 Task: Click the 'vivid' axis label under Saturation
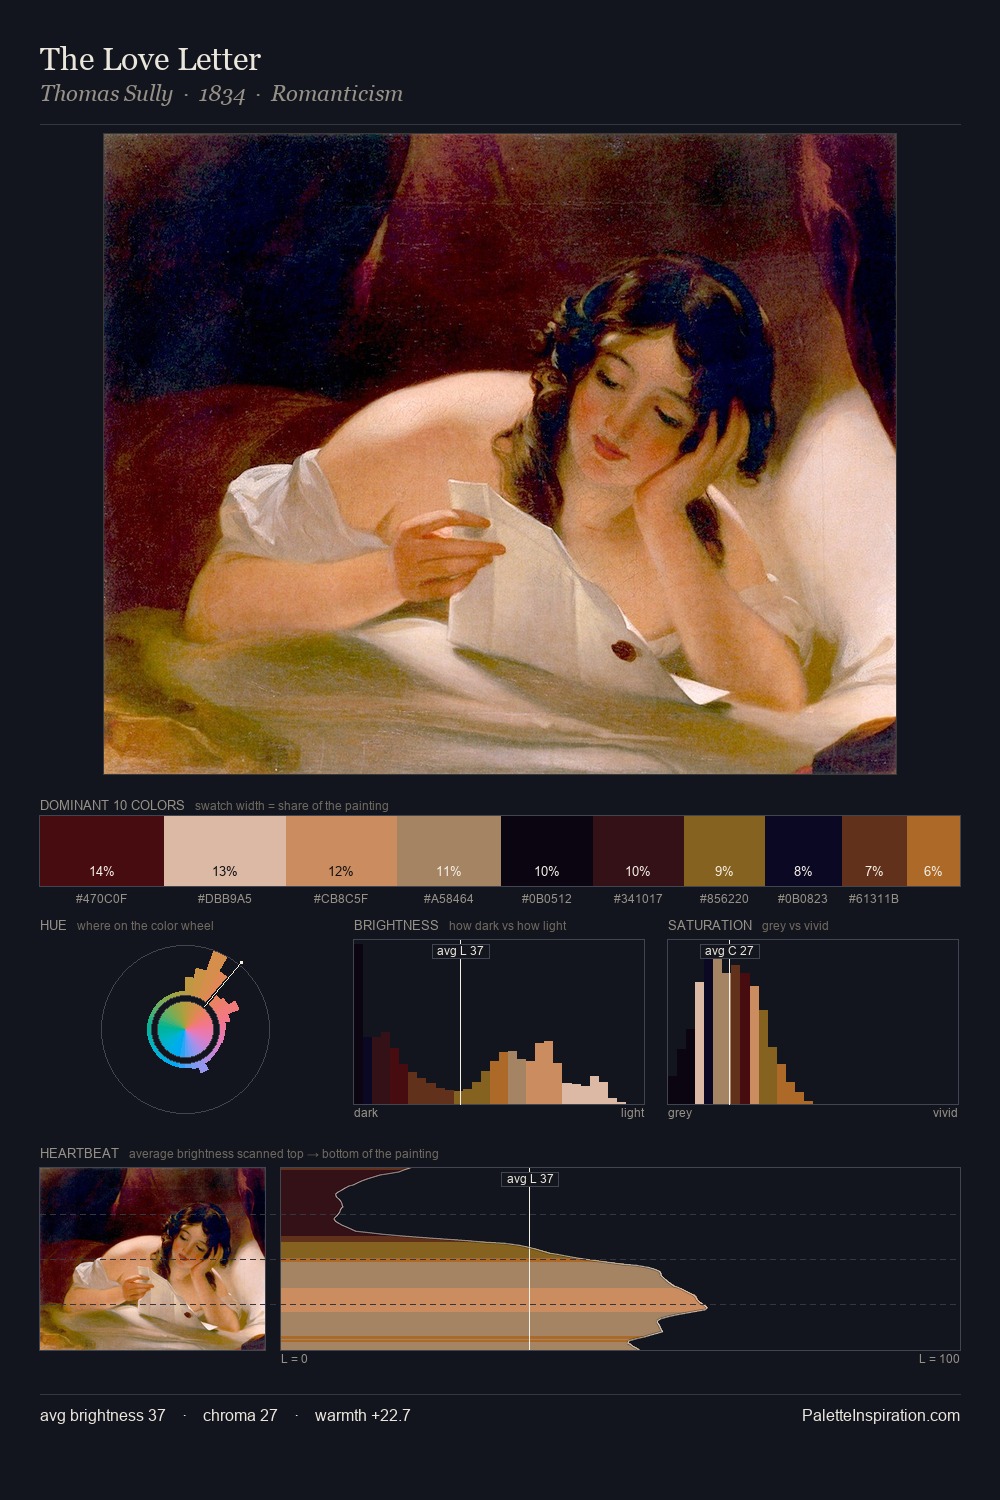[x=945, y=1113]
